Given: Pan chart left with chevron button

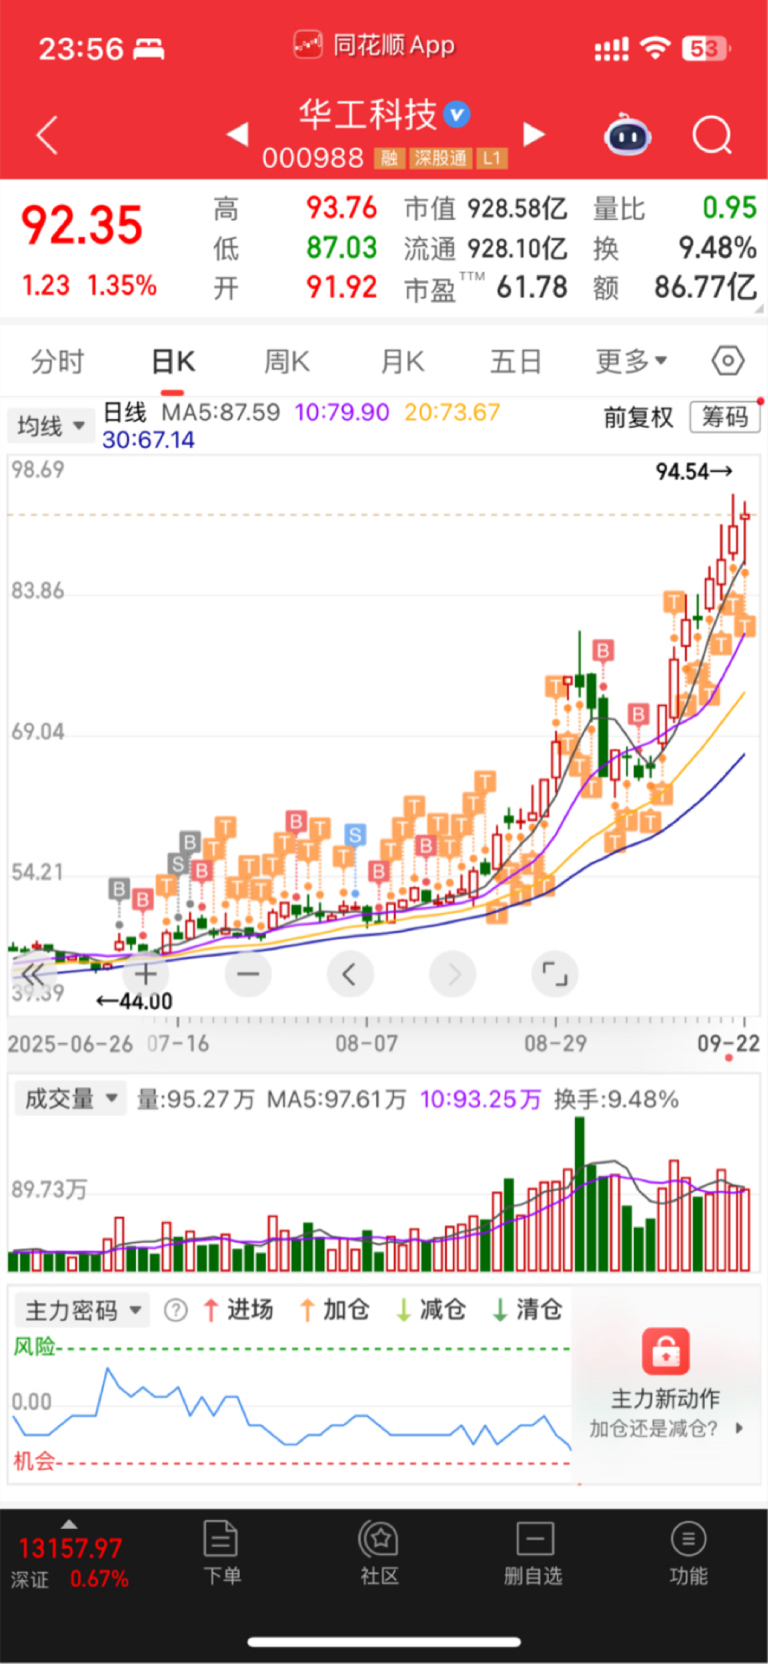Looking at the screenshot, I should coord(350,974).
